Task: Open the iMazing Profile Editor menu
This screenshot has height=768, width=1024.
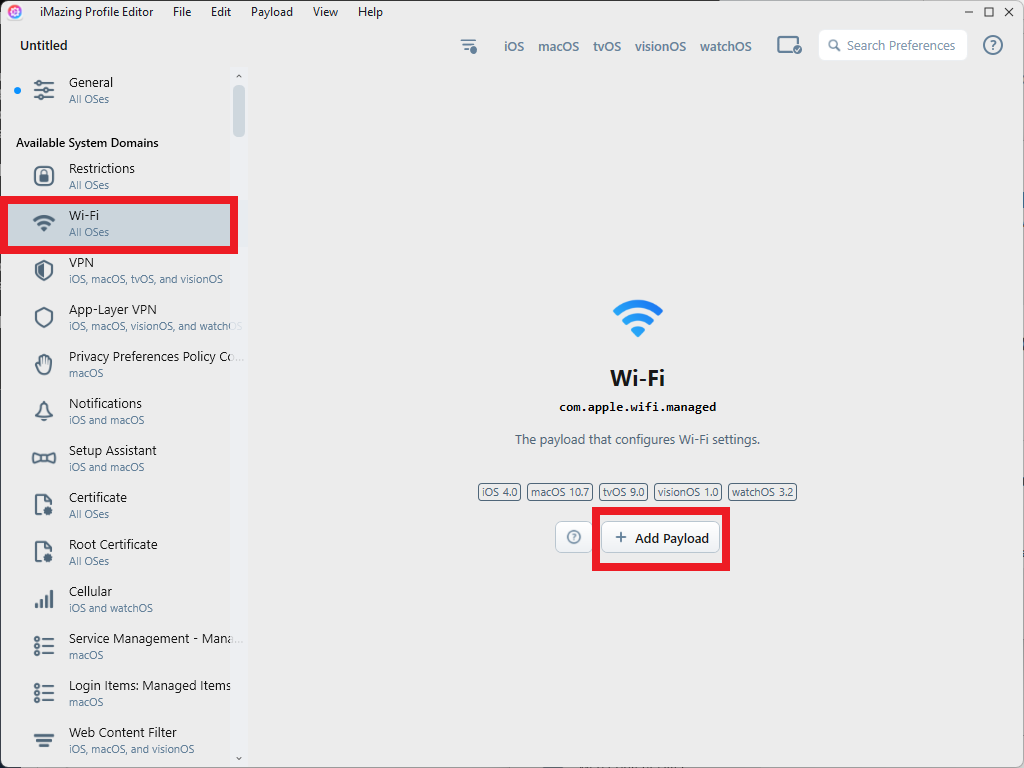Action: pyautogui.click(x=97, y=12)
